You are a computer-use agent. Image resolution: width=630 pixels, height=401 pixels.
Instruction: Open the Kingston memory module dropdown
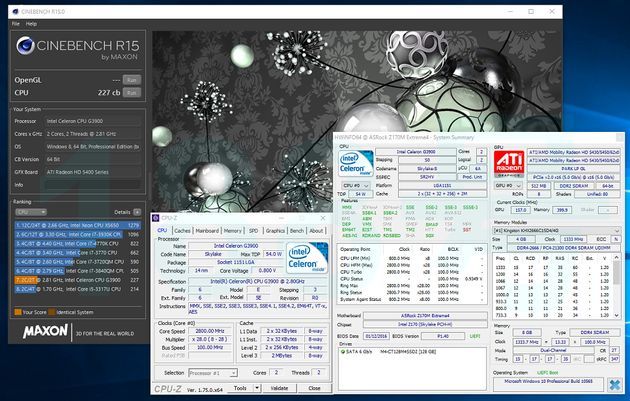[x=557, y=231]
